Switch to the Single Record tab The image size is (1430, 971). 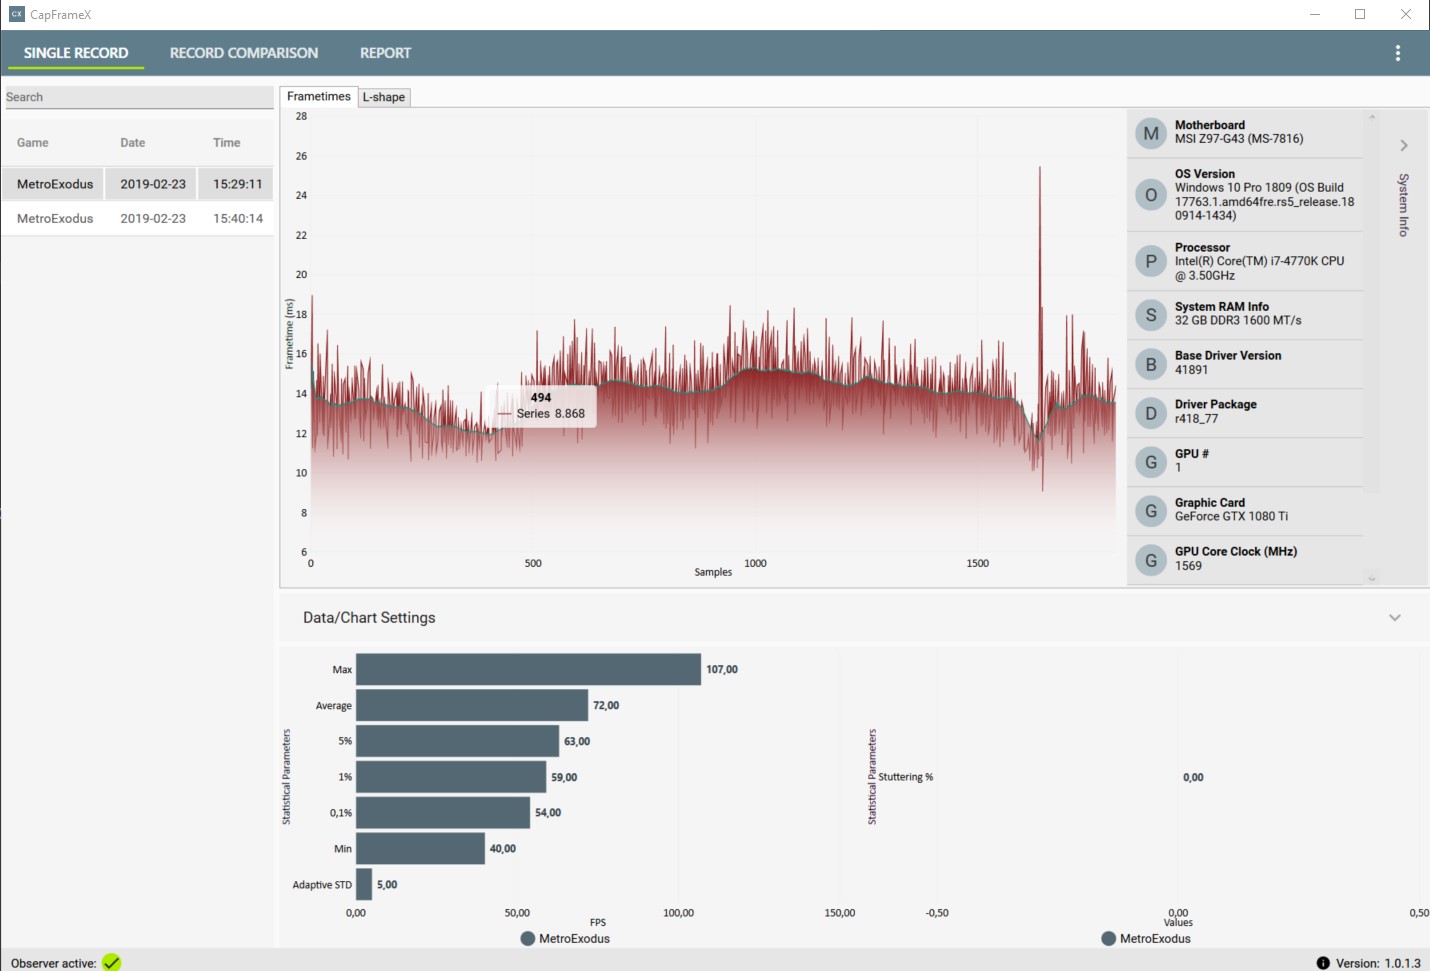[x=76, y=53]
